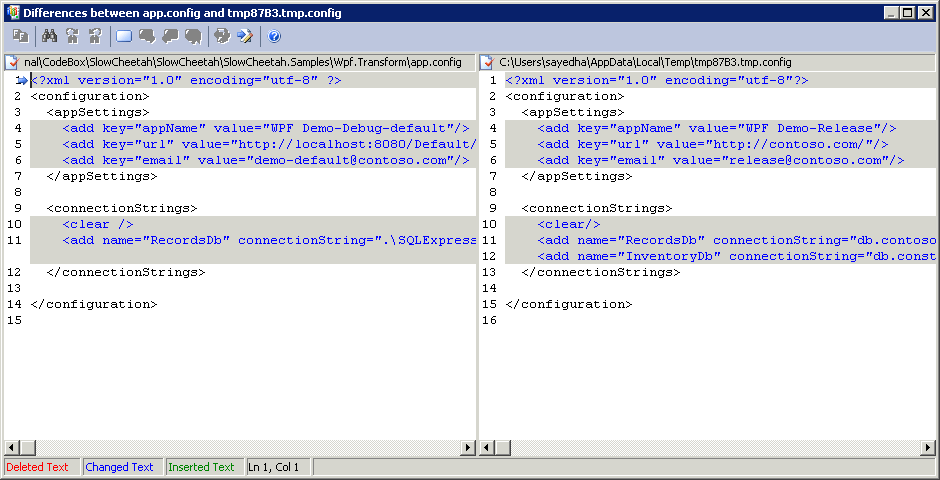Click the red "Deleted Text" legend label
940x480 pixels.
(x=37, y=467)
